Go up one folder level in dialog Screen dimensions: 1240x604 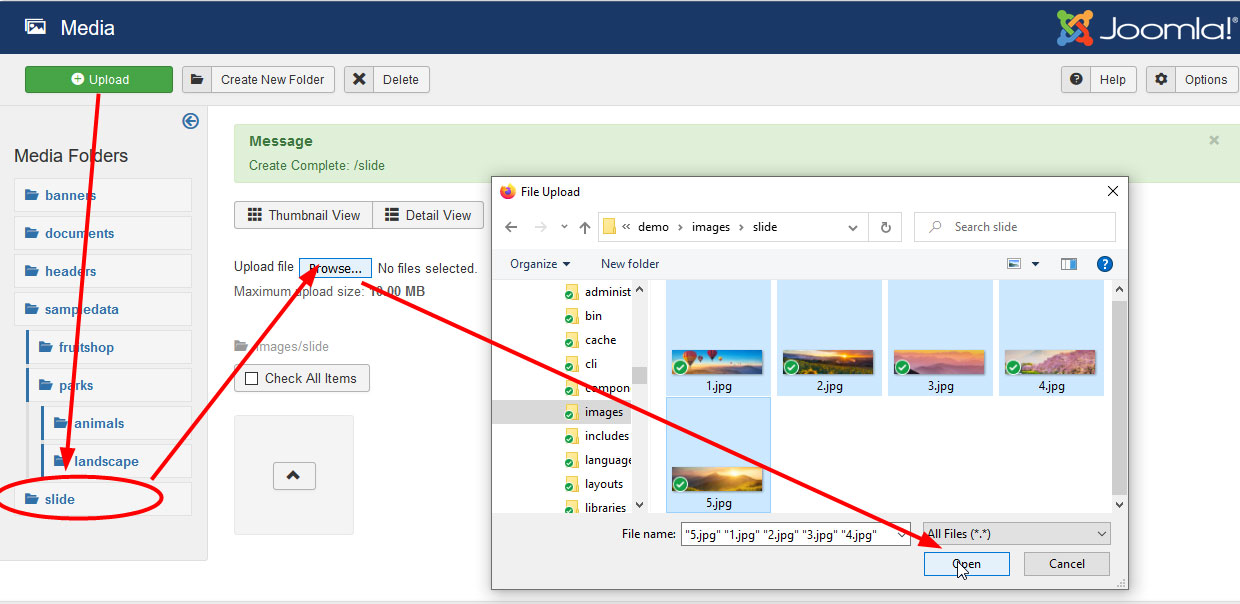(x=585, y=227)
